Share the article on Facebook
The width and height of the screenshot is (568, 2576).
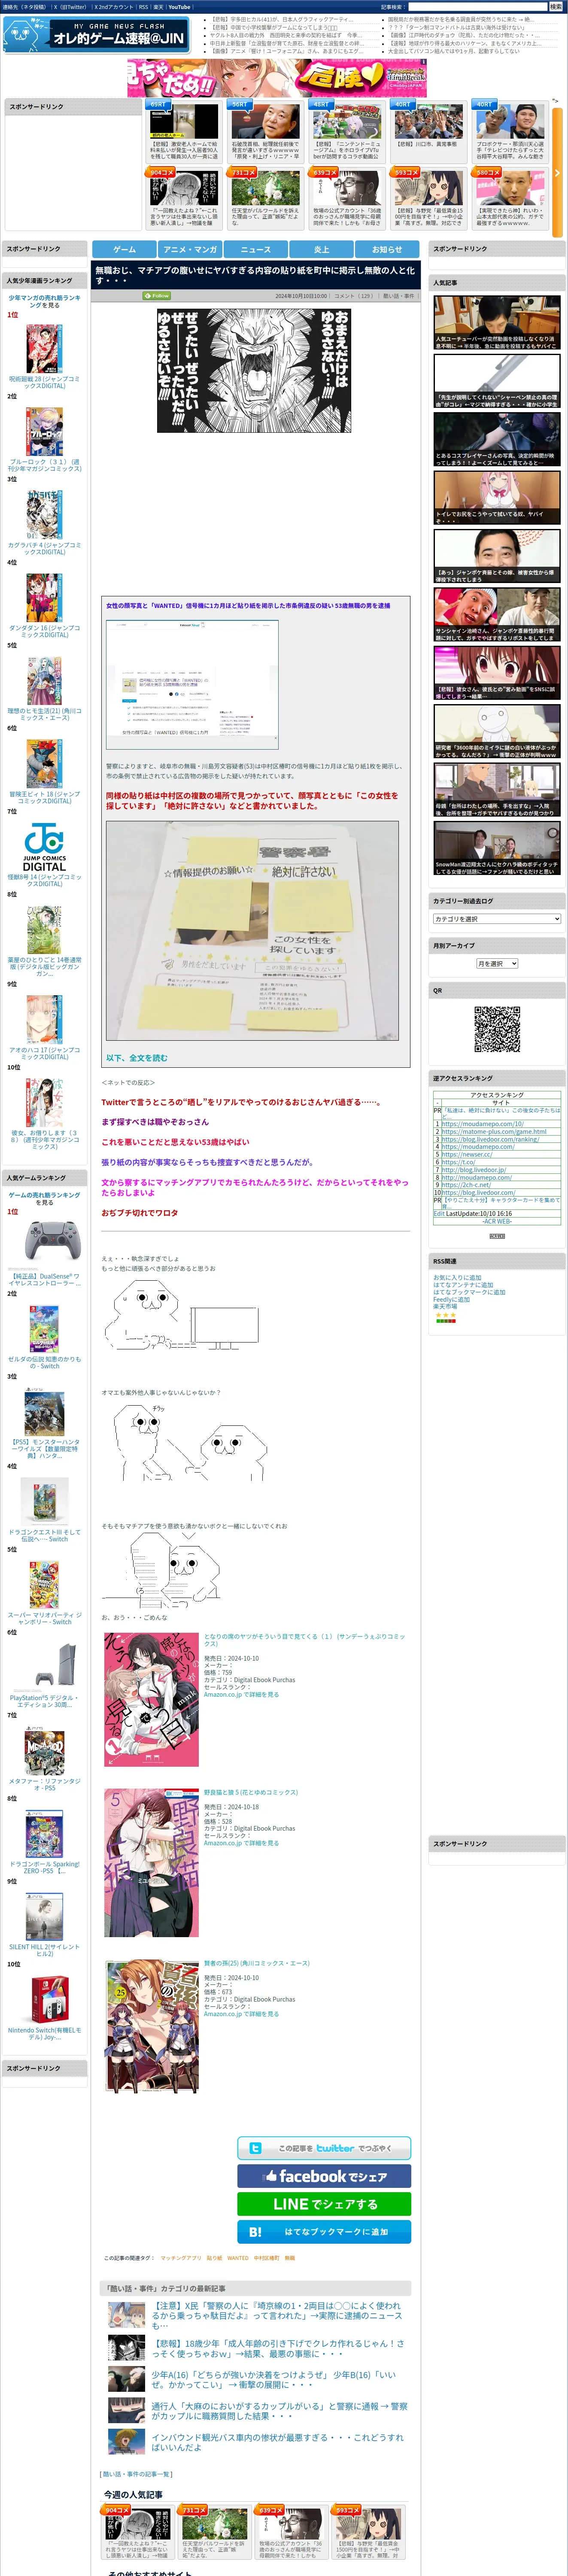pos(324,2175)
